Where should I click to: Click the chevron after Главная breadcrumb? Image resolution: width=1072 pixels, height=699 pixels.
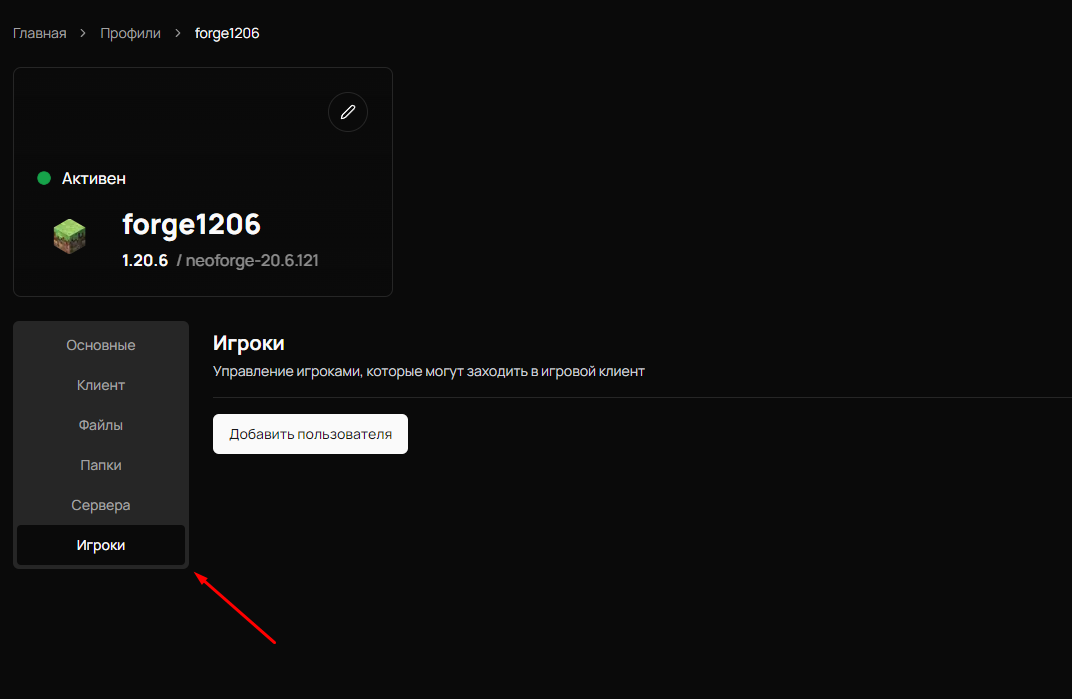click(x=83, y=34)
